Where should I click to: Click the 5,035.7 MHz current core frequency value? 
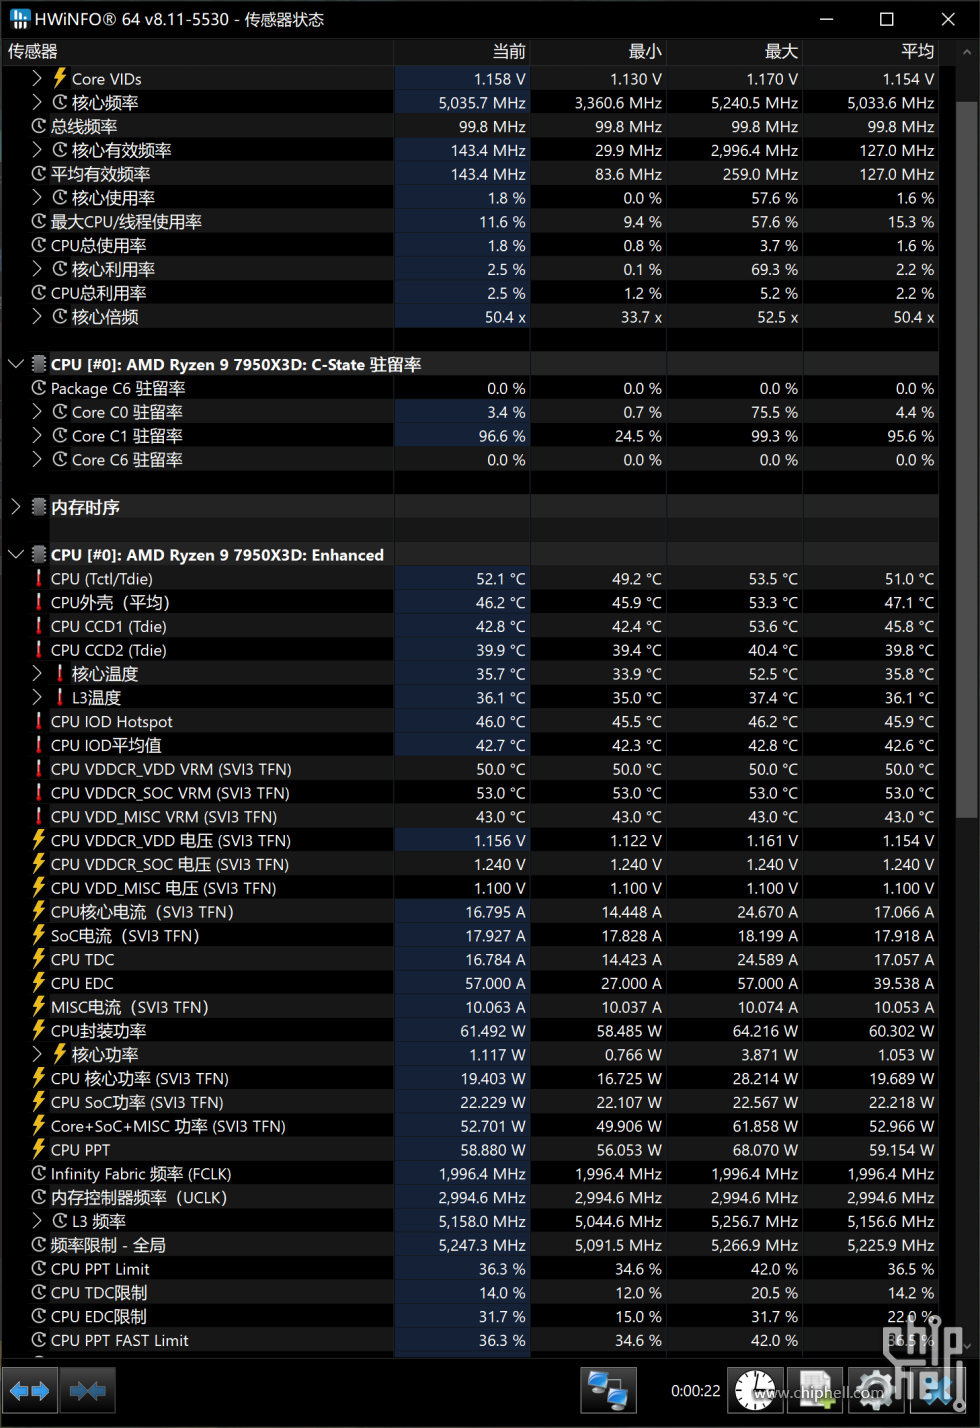point(482,103)
